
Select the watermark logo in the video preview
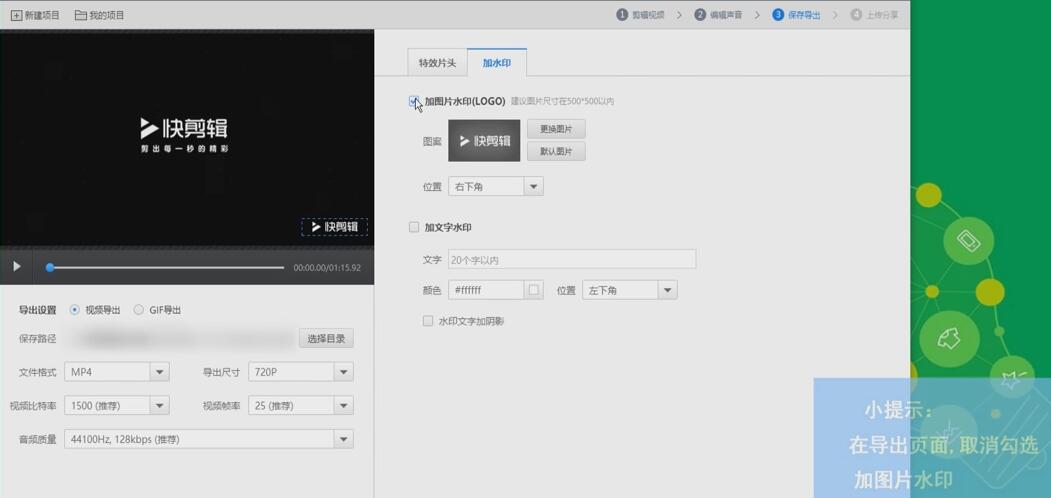tap(334, 227)
